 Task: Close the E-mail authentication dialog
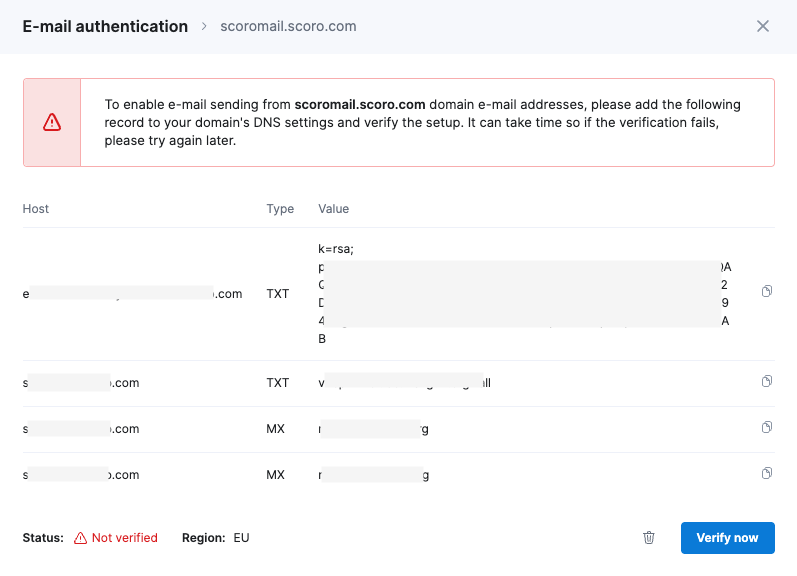[x=762, y=26]
